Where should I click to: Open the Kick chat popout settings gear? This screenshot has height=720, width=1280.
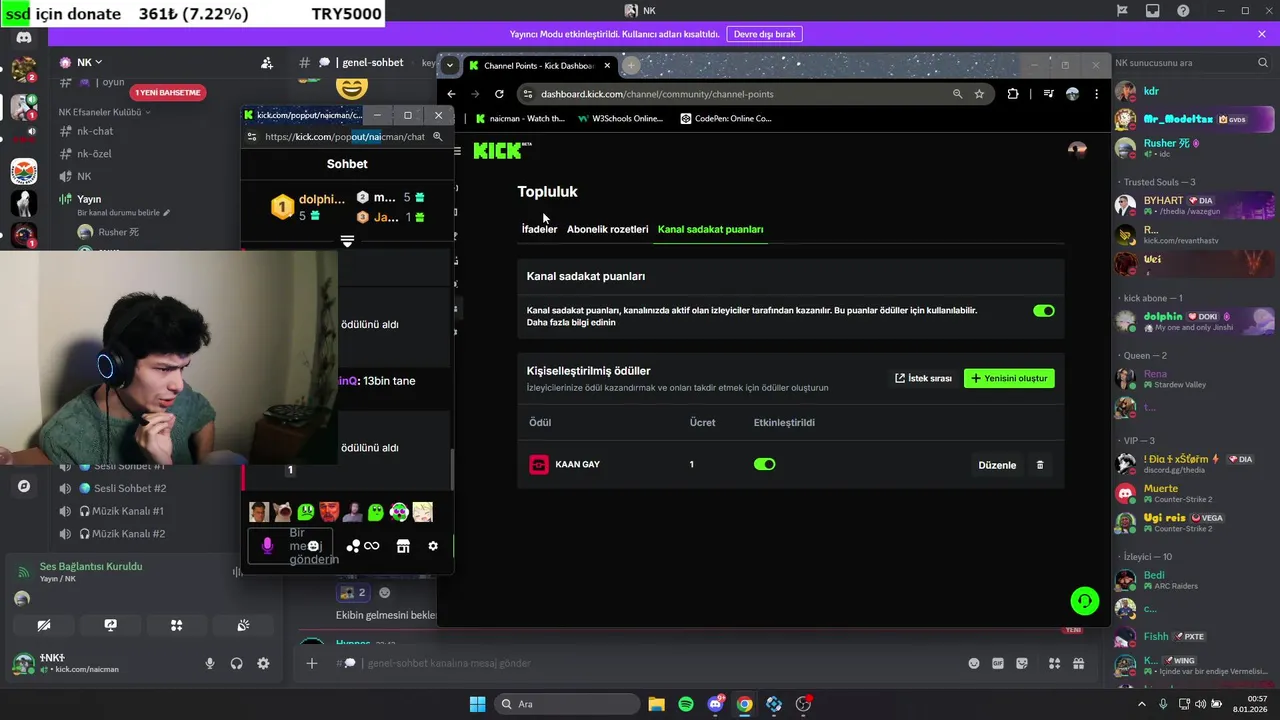click(433, 546)
